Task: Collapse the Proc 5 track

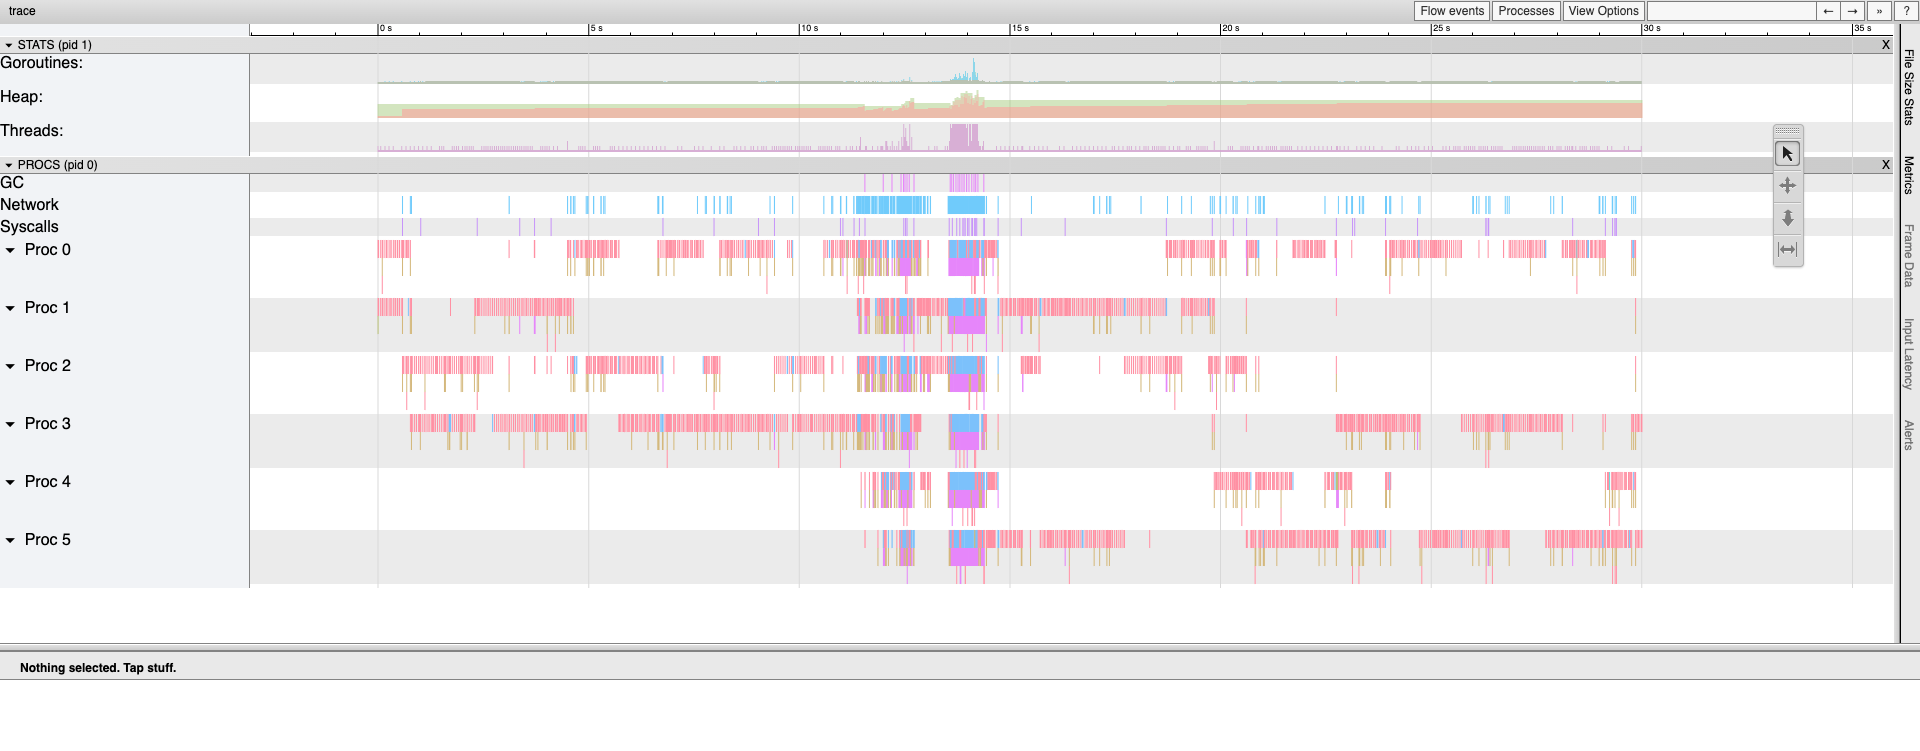Action: pos(11,540)
